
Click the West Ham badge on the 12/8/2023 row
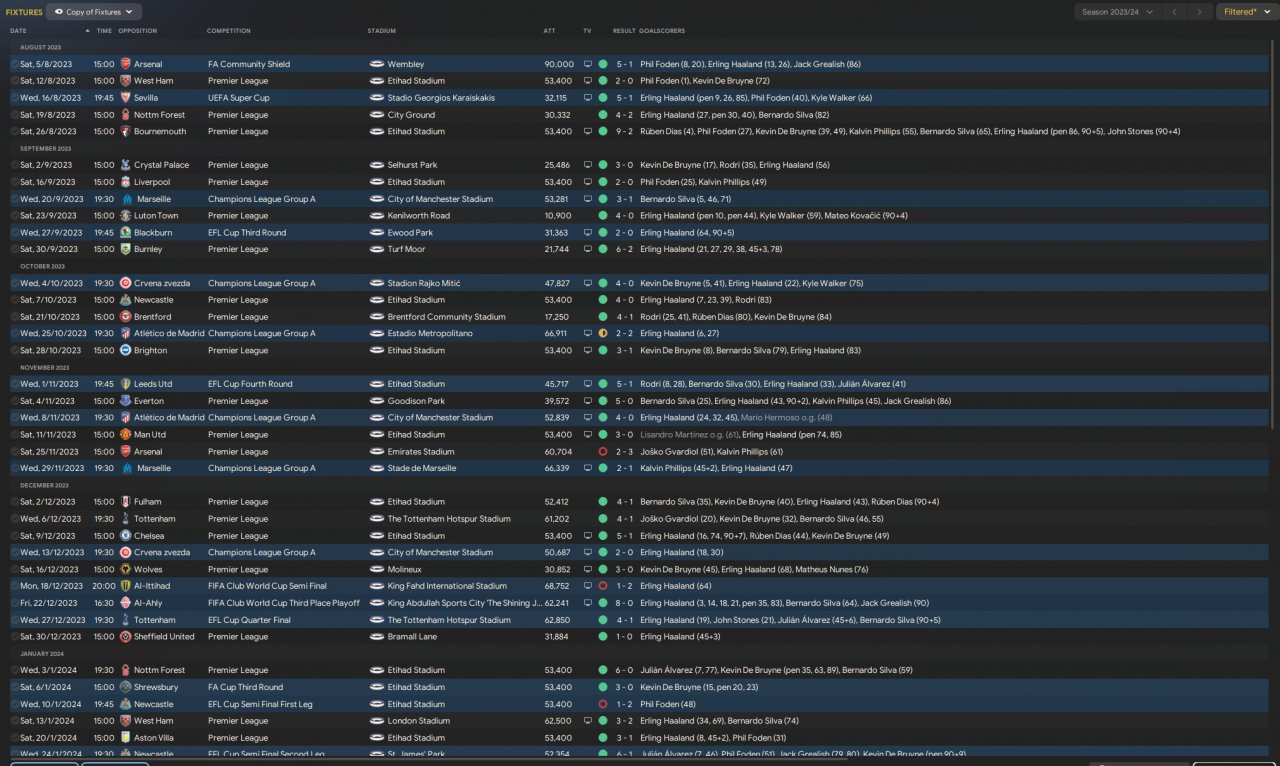click(x=125, y=81)
